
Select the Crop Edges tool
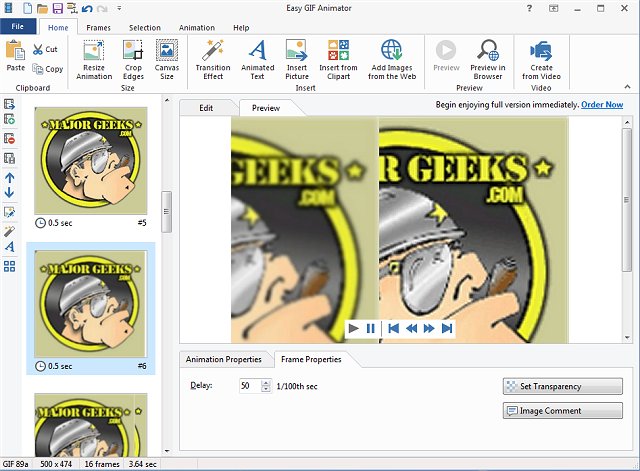click(133, 60)
